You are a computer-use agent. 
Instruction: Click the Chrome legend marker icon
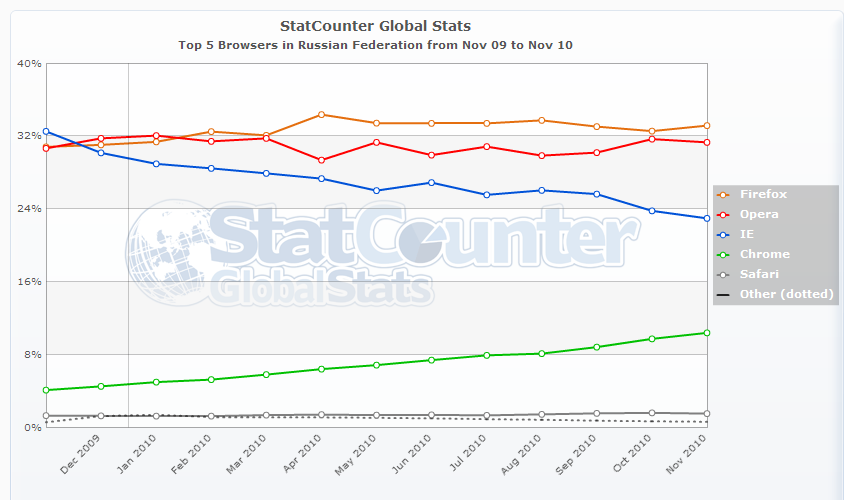tap(723, 254)
